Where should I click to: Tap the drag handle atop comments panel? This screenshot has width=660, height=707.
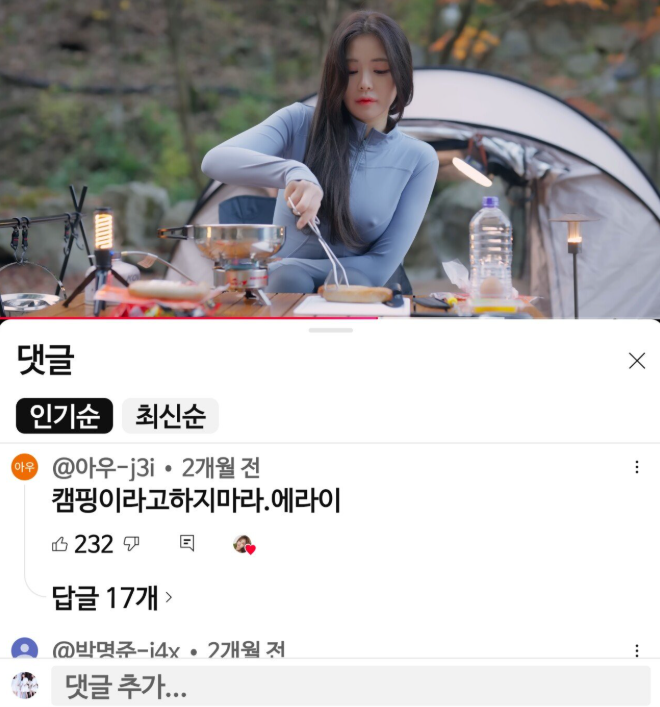330,331
